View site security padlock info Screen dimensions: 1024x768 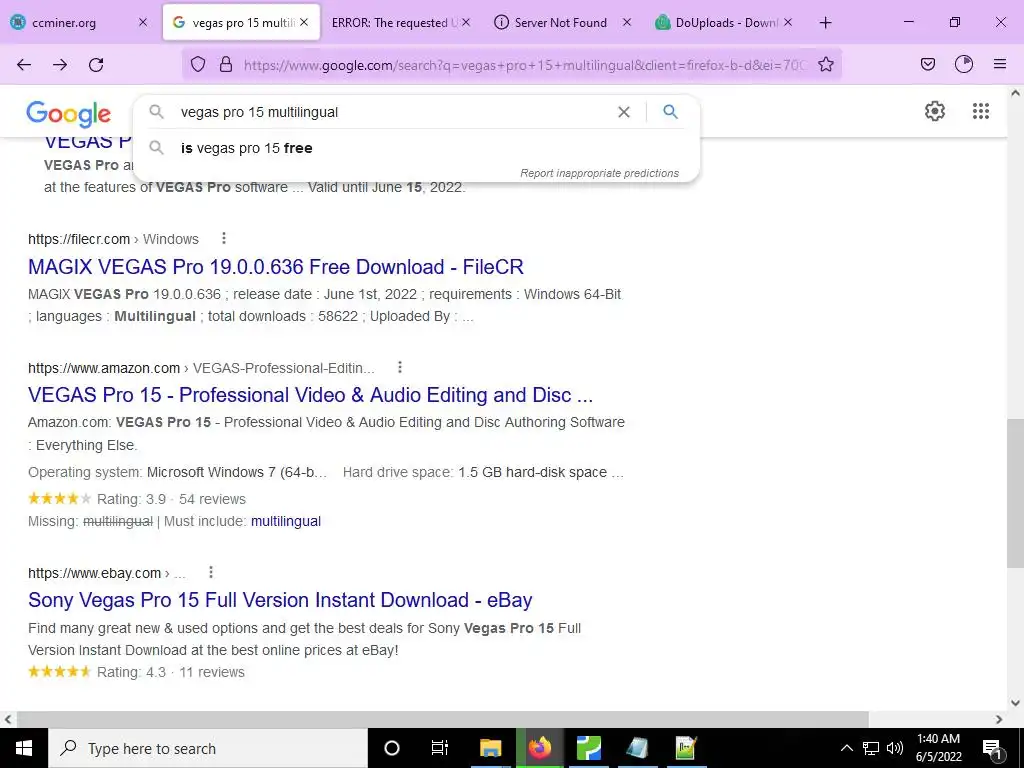226,64
